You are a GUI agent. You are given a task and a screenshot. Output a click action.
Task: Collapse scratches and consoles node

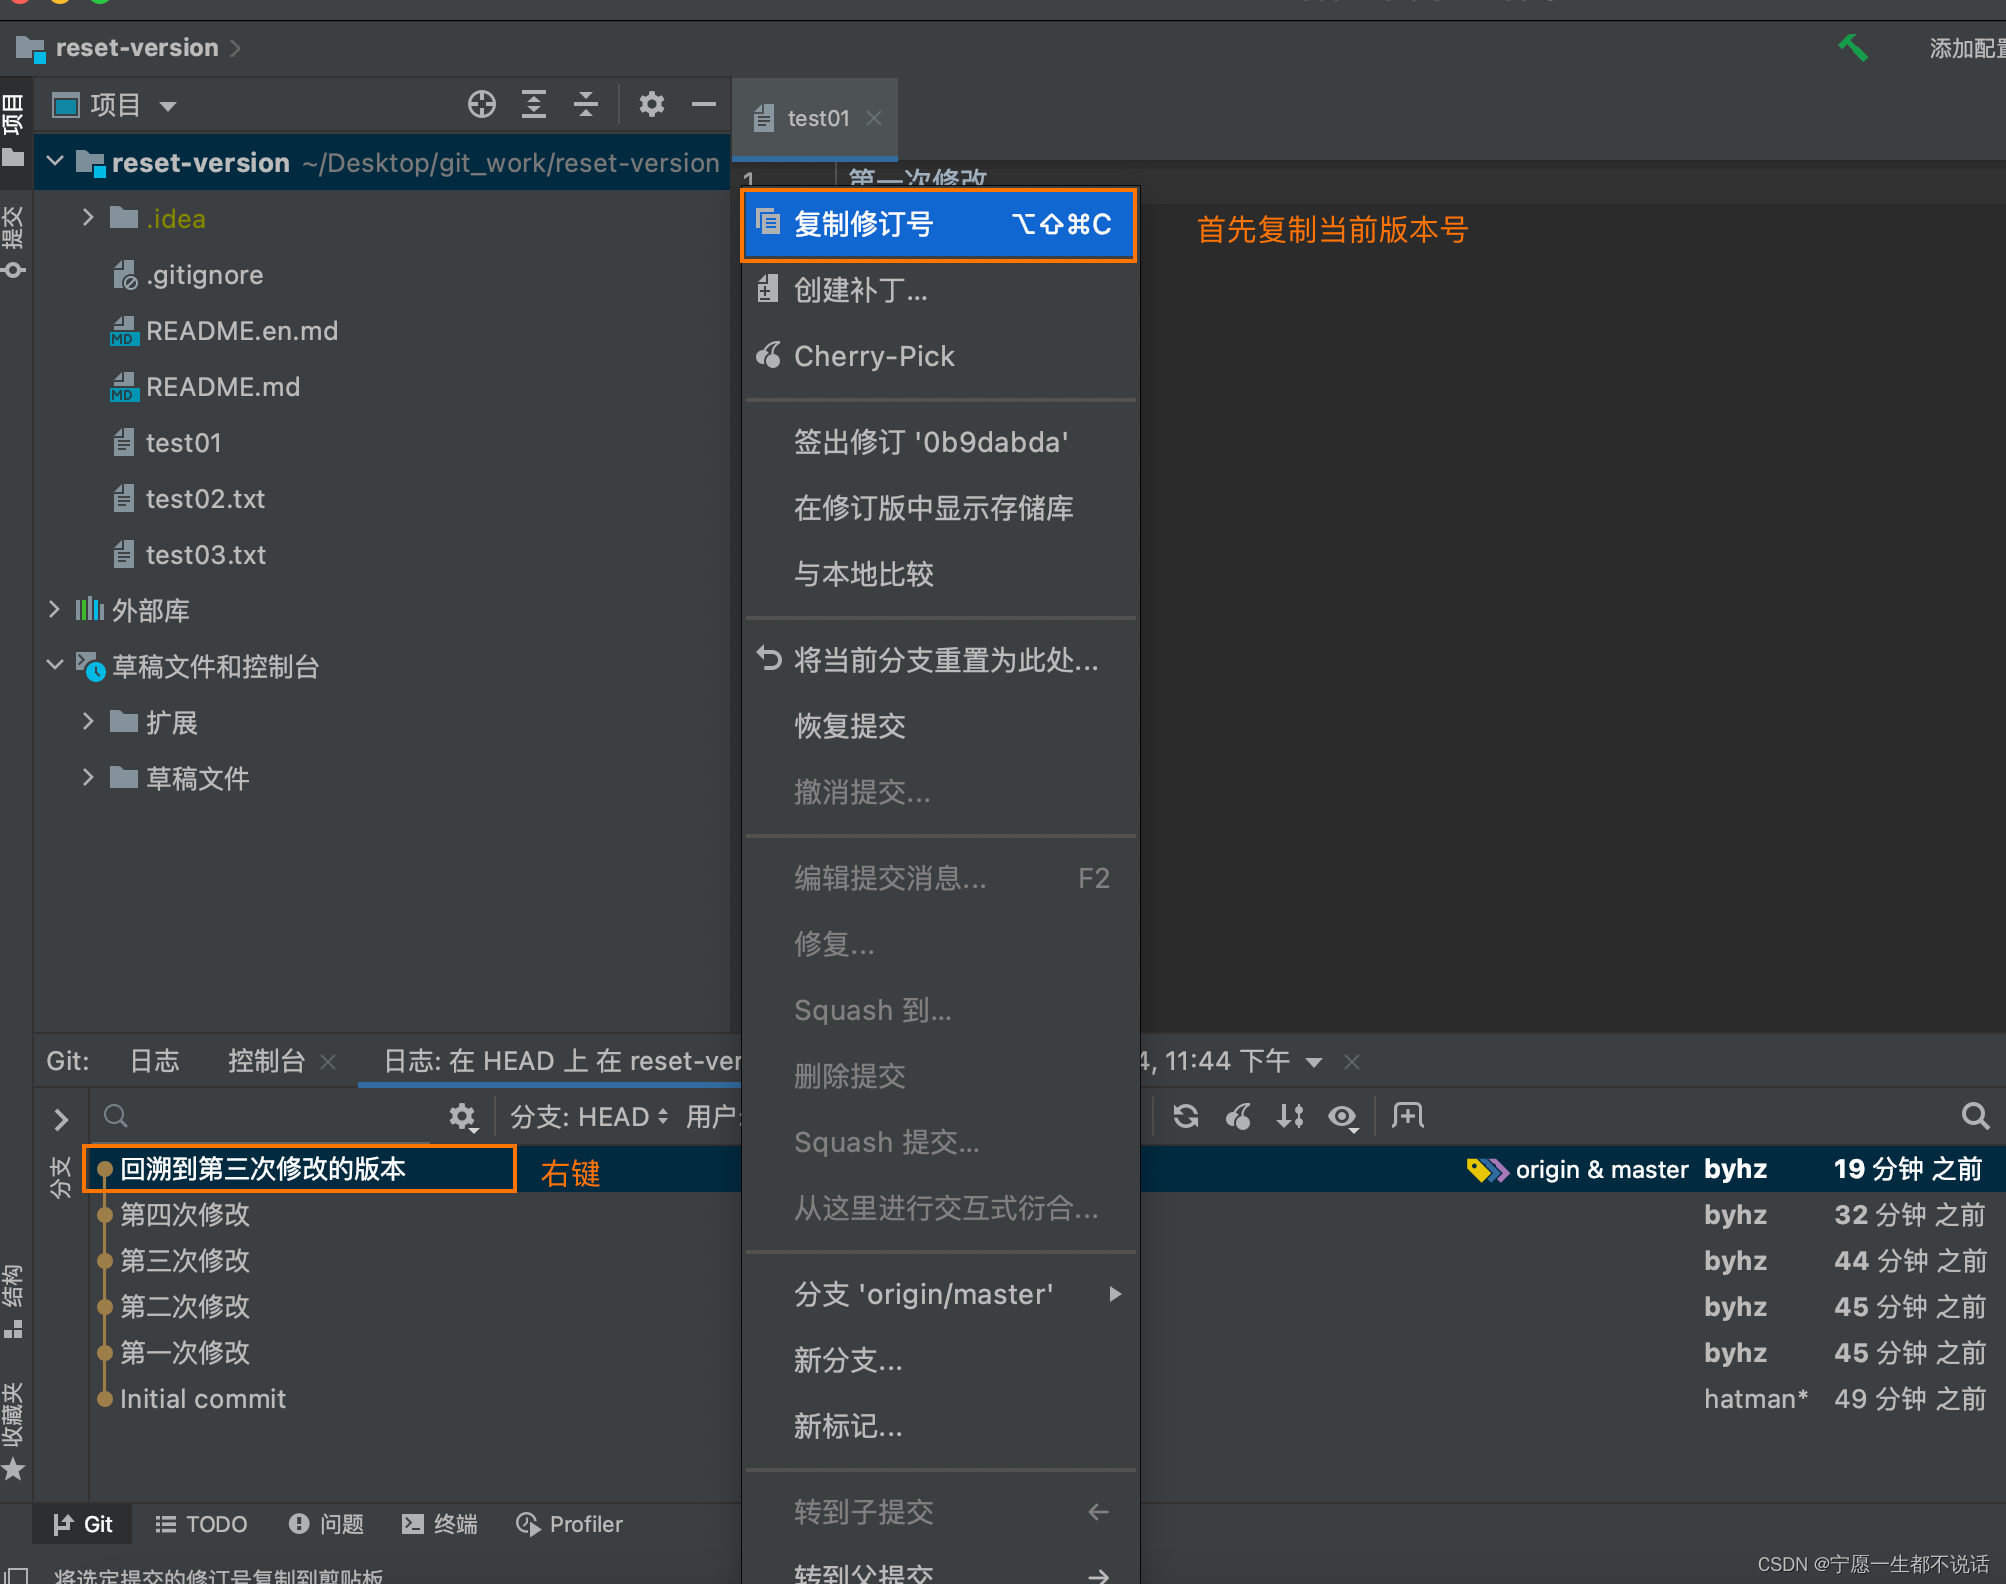[55, 665]
